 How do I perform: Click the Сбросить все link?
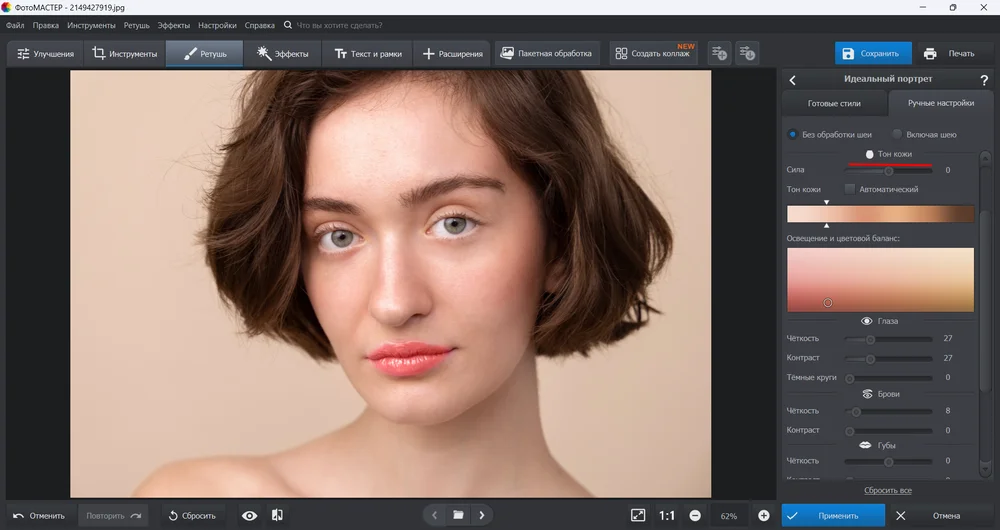[887, 490]
